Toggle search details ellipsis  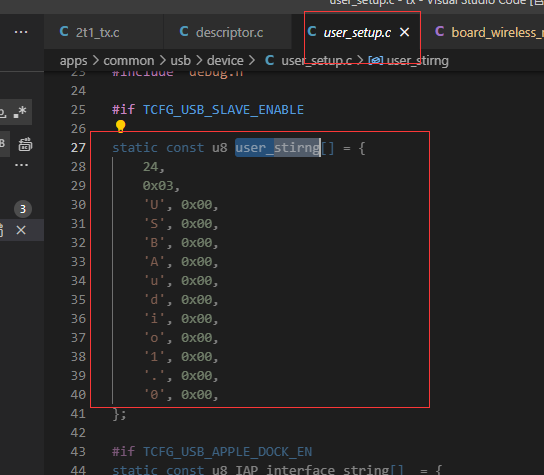click(22, 165)
